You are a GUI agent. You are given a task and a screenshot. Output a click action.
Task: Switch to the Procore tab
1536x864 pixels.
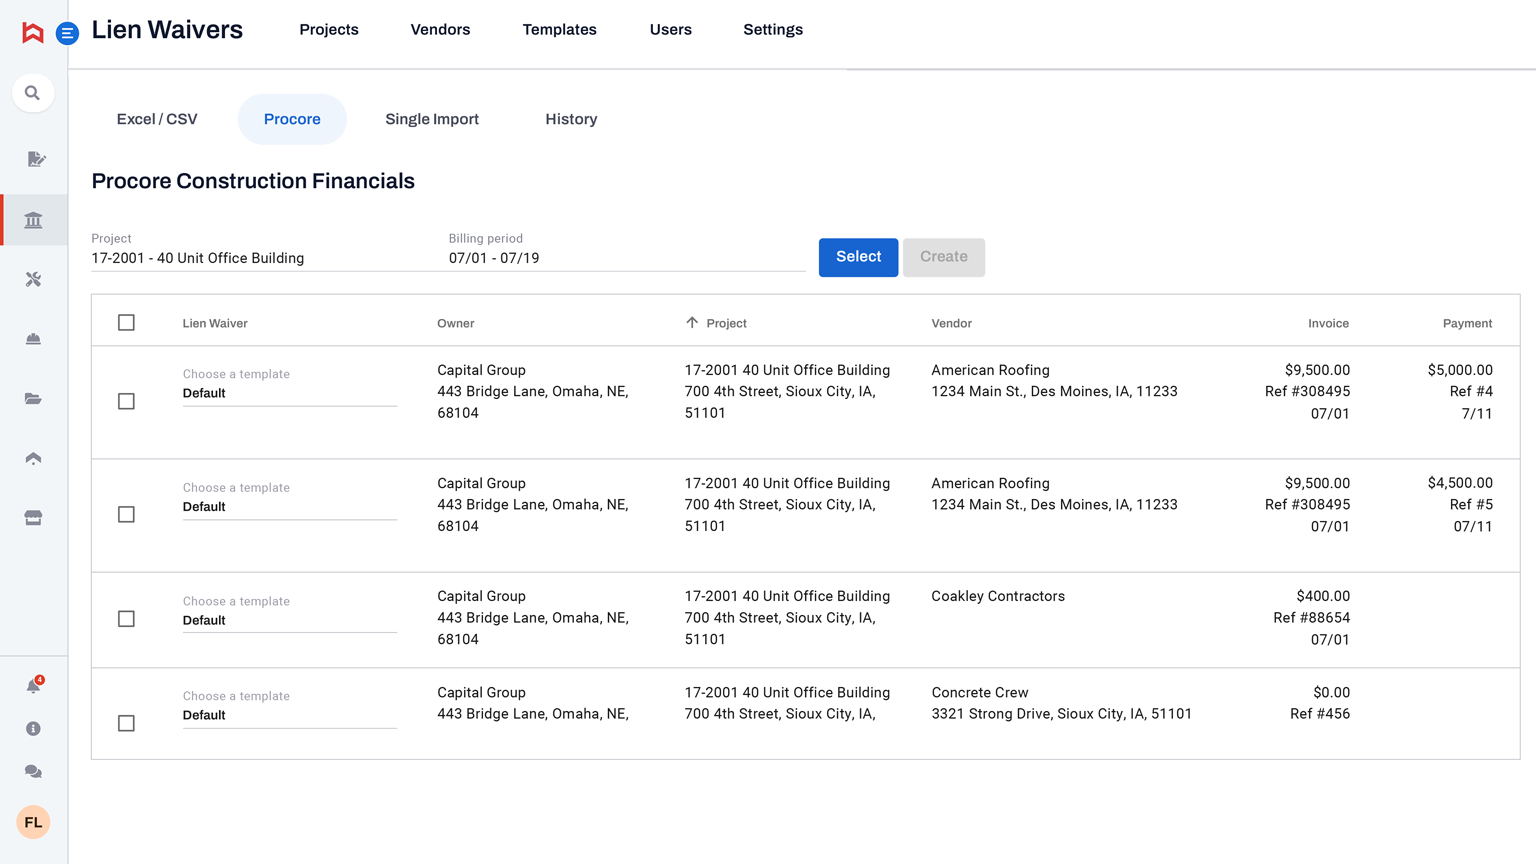click(x=292, y=119)
